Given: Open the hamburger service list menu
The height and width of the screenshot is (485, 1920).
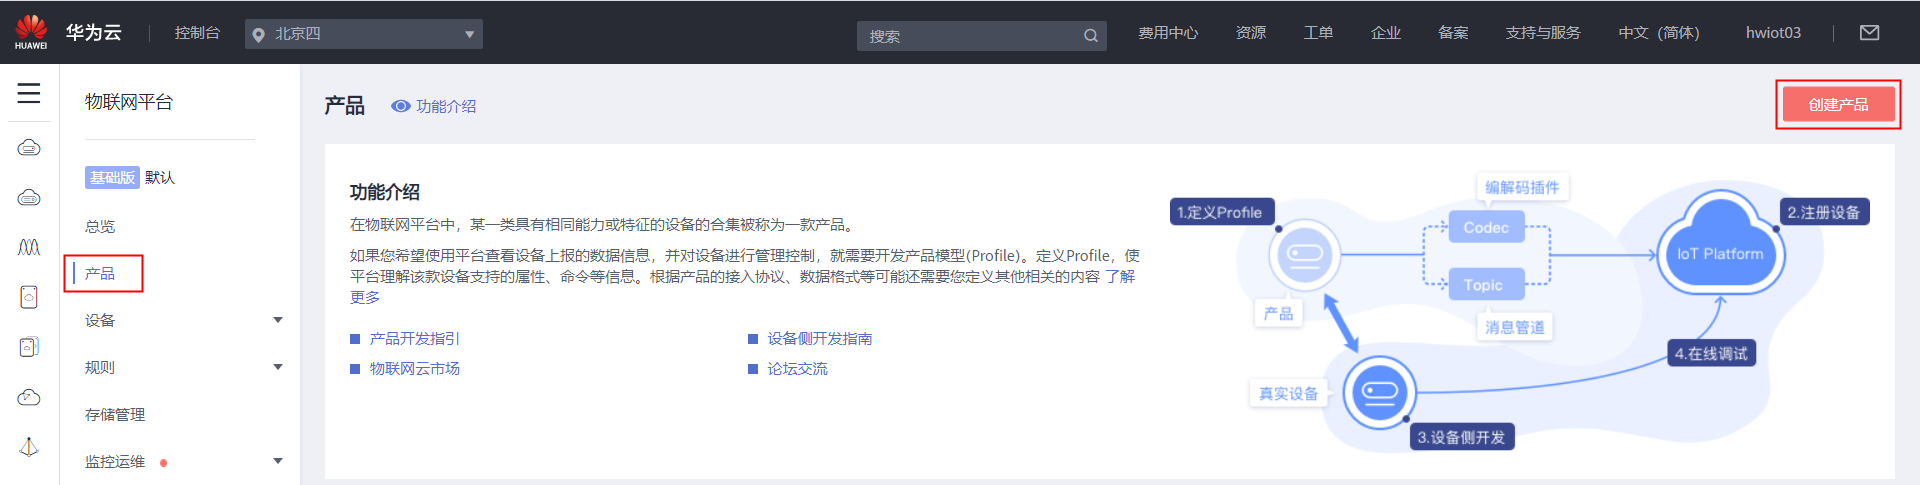Looking at the screenshot, I should point(29,94).
